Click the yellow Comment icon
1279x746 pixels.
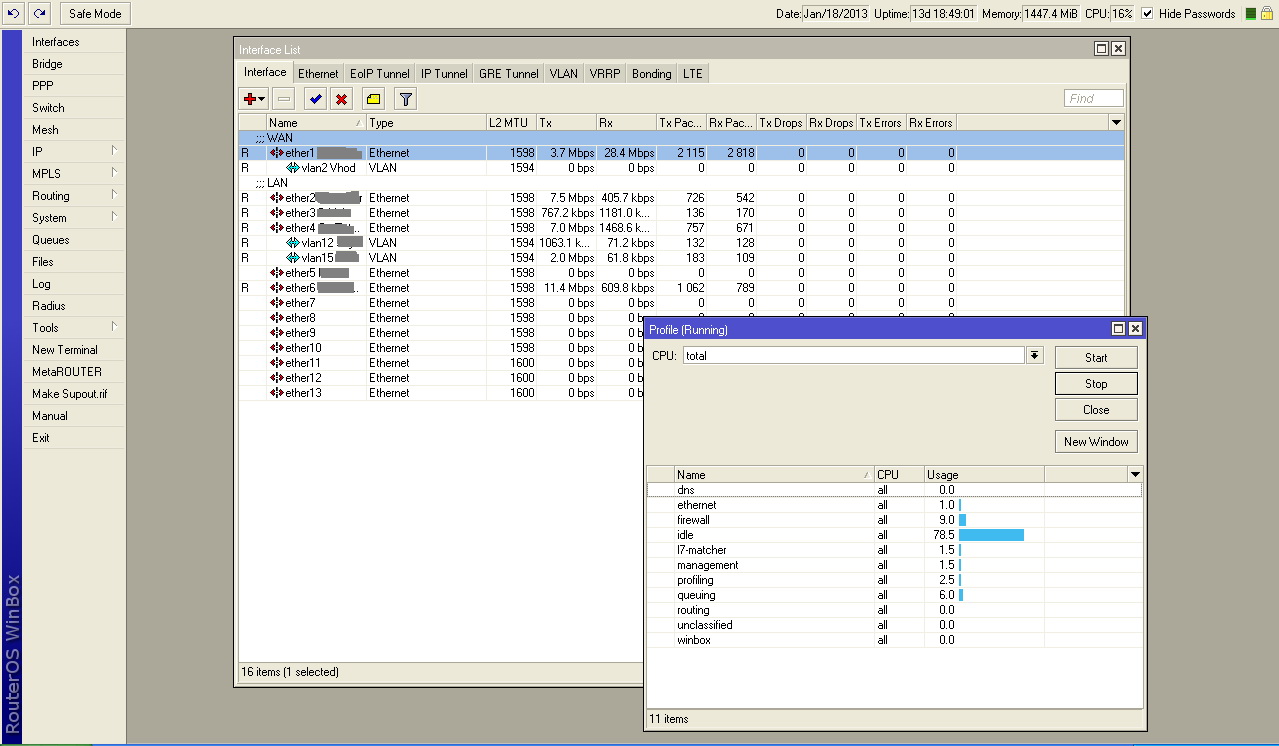(x=373, y=99)
